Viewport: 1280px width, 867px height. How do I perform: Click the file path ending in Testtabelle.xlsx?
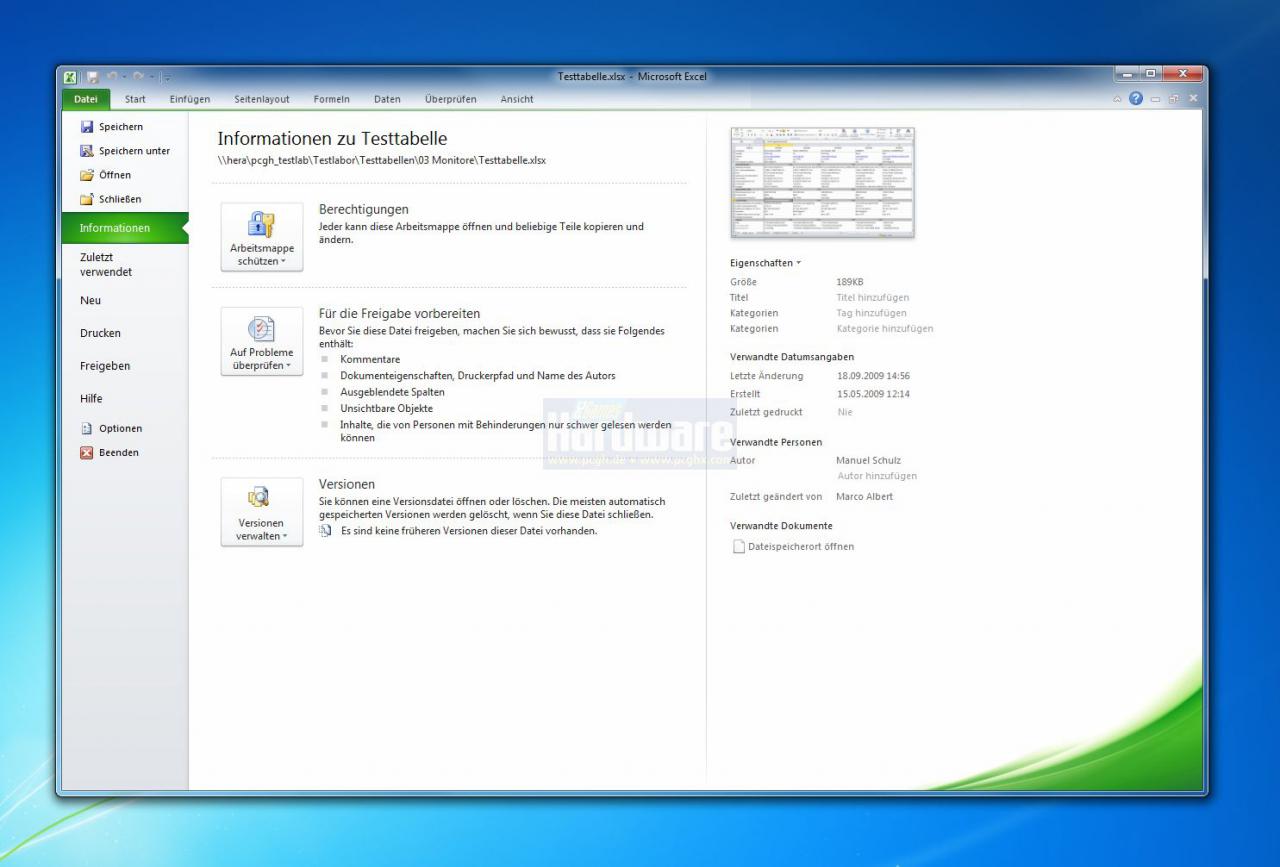(x=382, y=159)
